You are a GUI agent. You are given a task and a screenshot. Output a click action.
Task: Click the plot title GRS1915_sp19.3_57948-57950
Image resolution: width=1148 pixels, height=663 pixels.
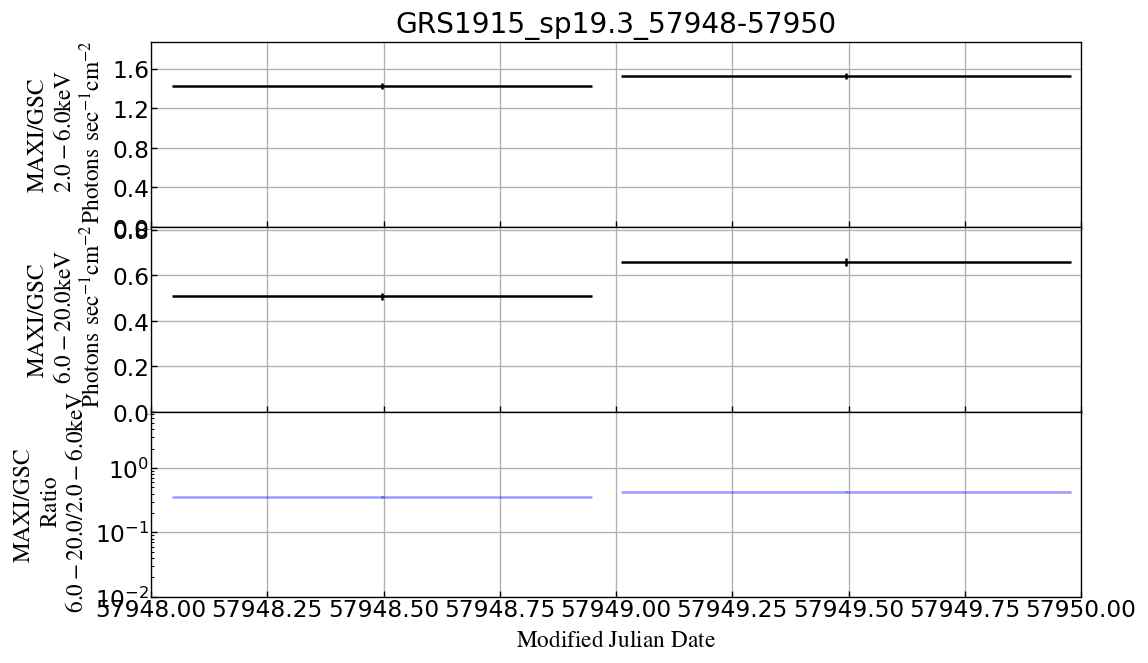[615, 23]
